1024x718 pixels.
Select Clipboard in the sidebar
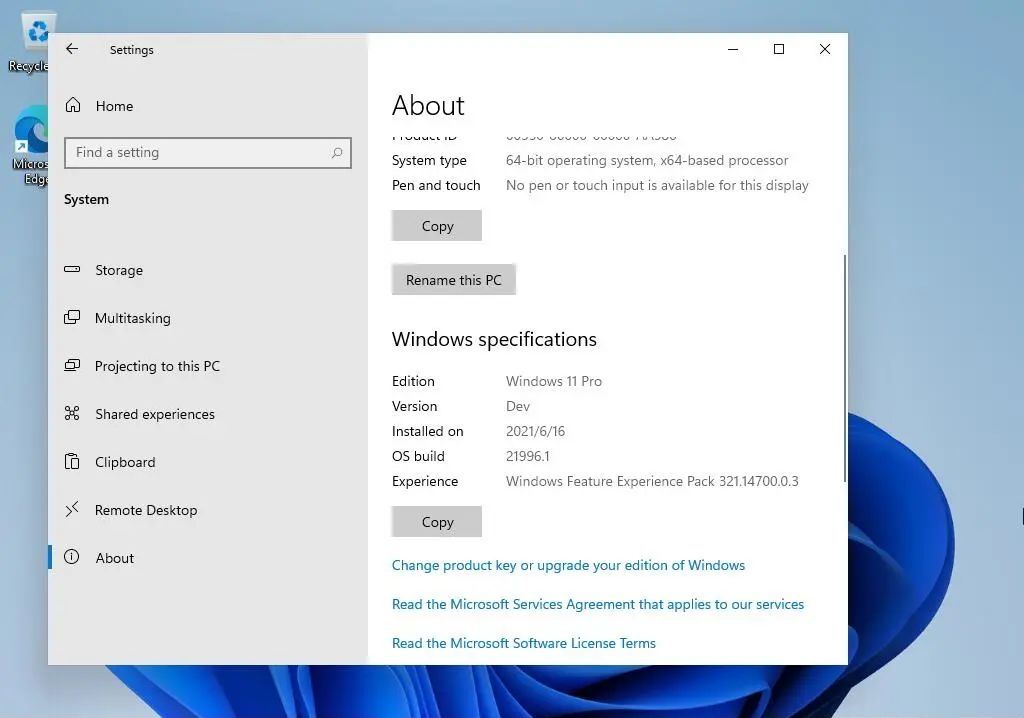coord(125,462)
